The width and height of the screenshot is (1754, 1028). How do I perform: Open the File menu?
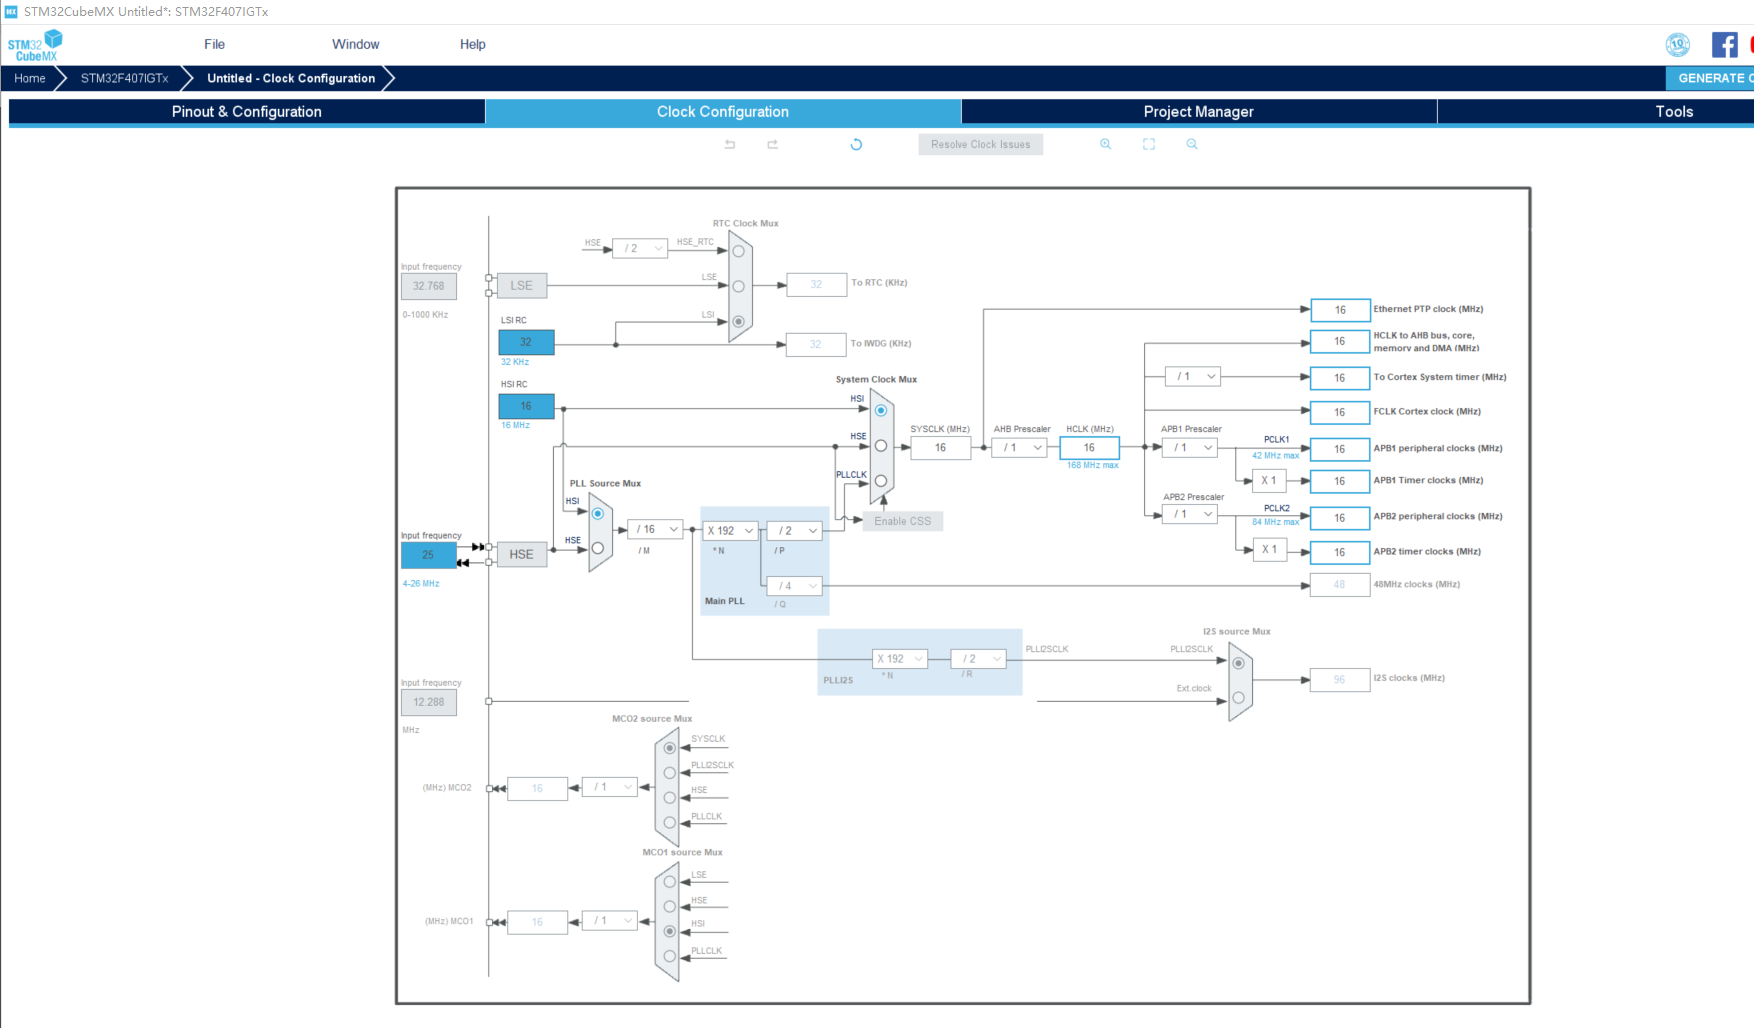(214, 44)
